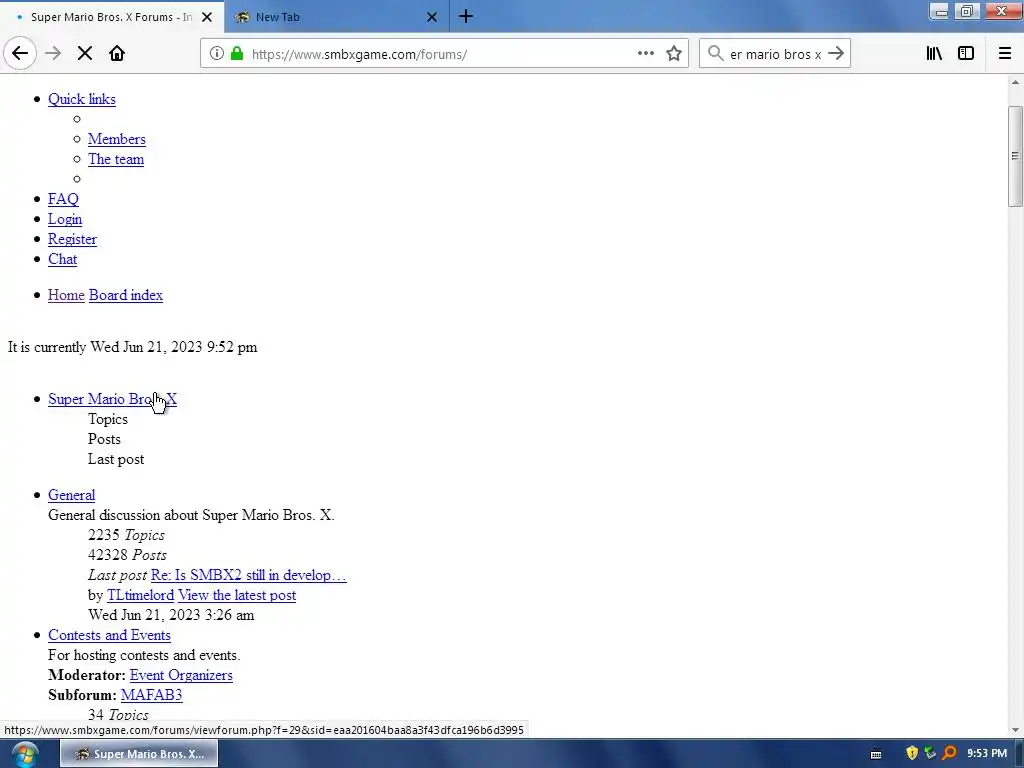Click View the latest post link

pos(237,596)
